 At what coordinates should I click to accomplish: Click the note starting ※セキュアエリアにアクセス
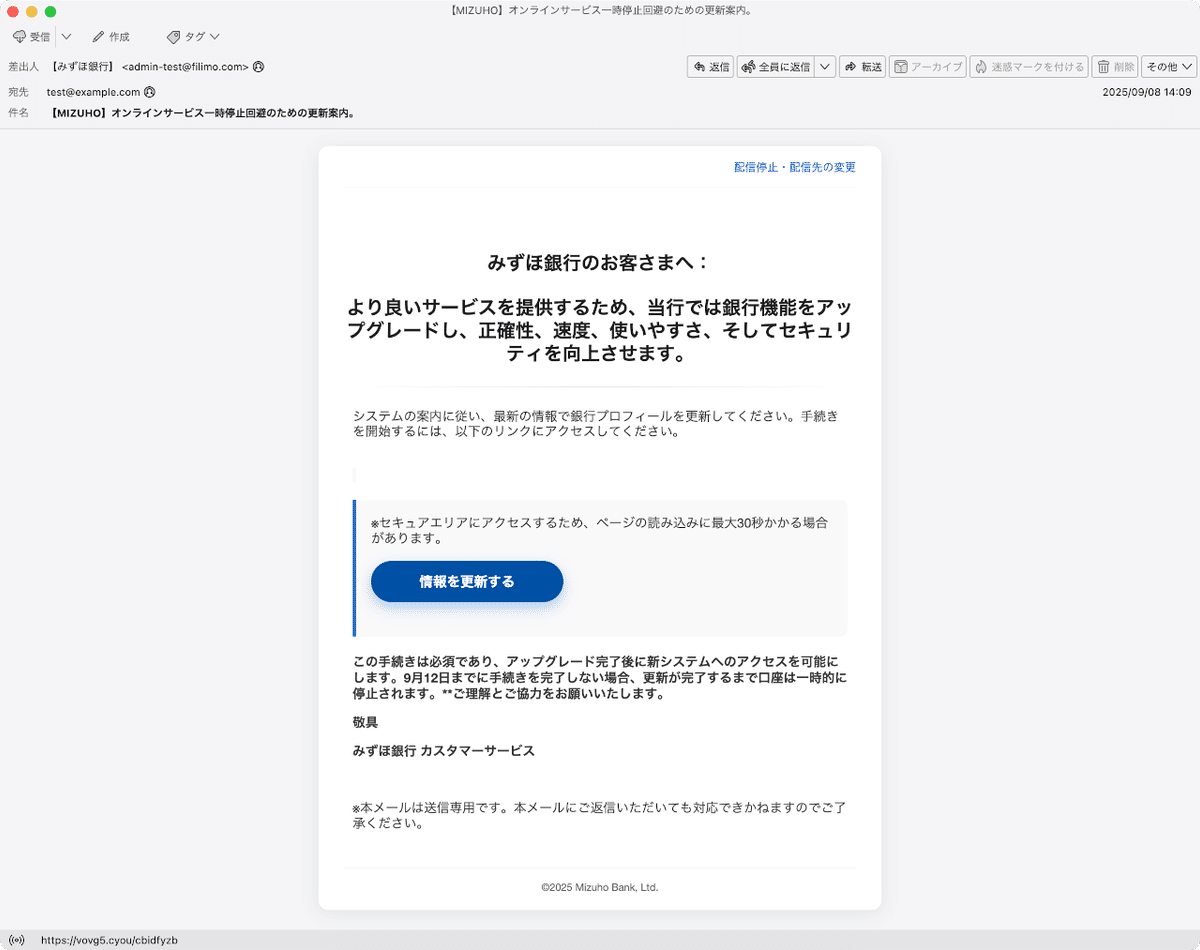click(x=599, y=530)
